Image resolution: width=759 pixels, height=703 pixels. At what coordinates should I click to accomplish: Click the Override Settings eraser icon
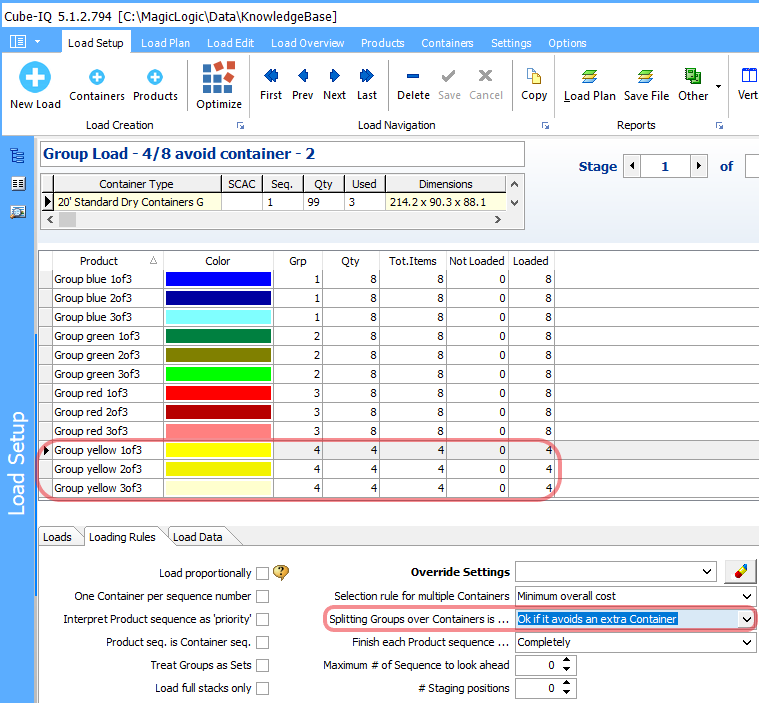point(740,572)
